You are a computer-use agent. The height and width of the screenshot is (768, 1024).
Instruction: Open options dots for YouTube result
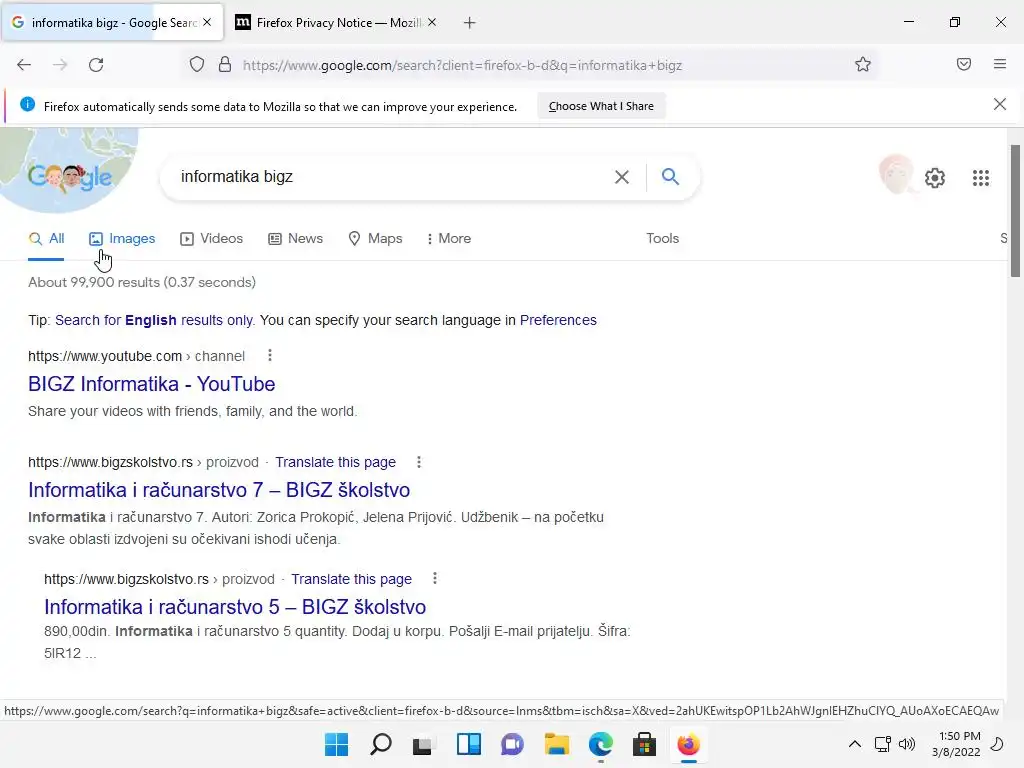click(270, 355)
